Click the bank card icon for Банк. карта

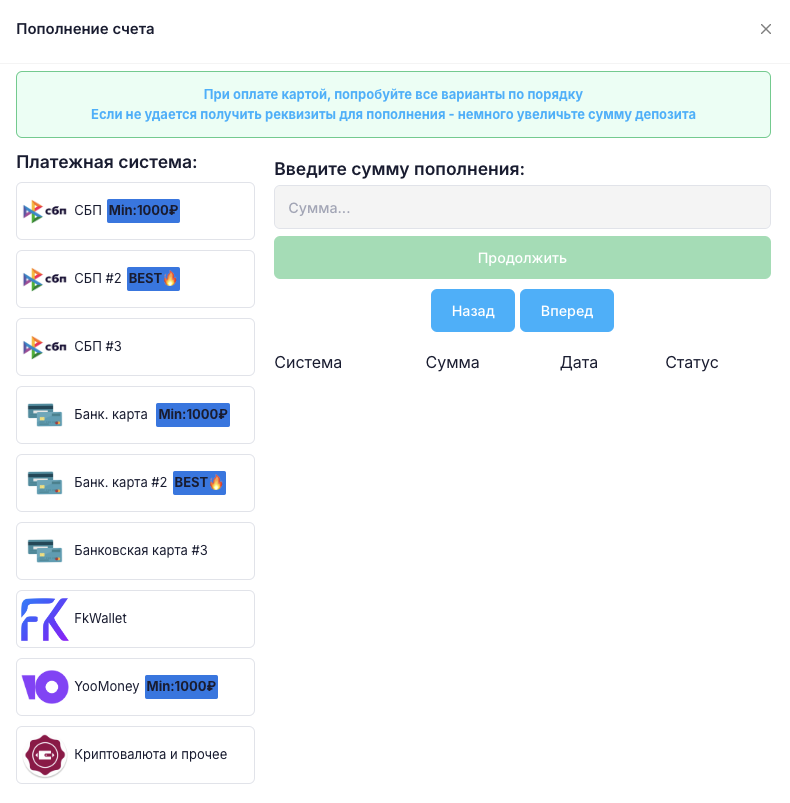click(45, 415)
